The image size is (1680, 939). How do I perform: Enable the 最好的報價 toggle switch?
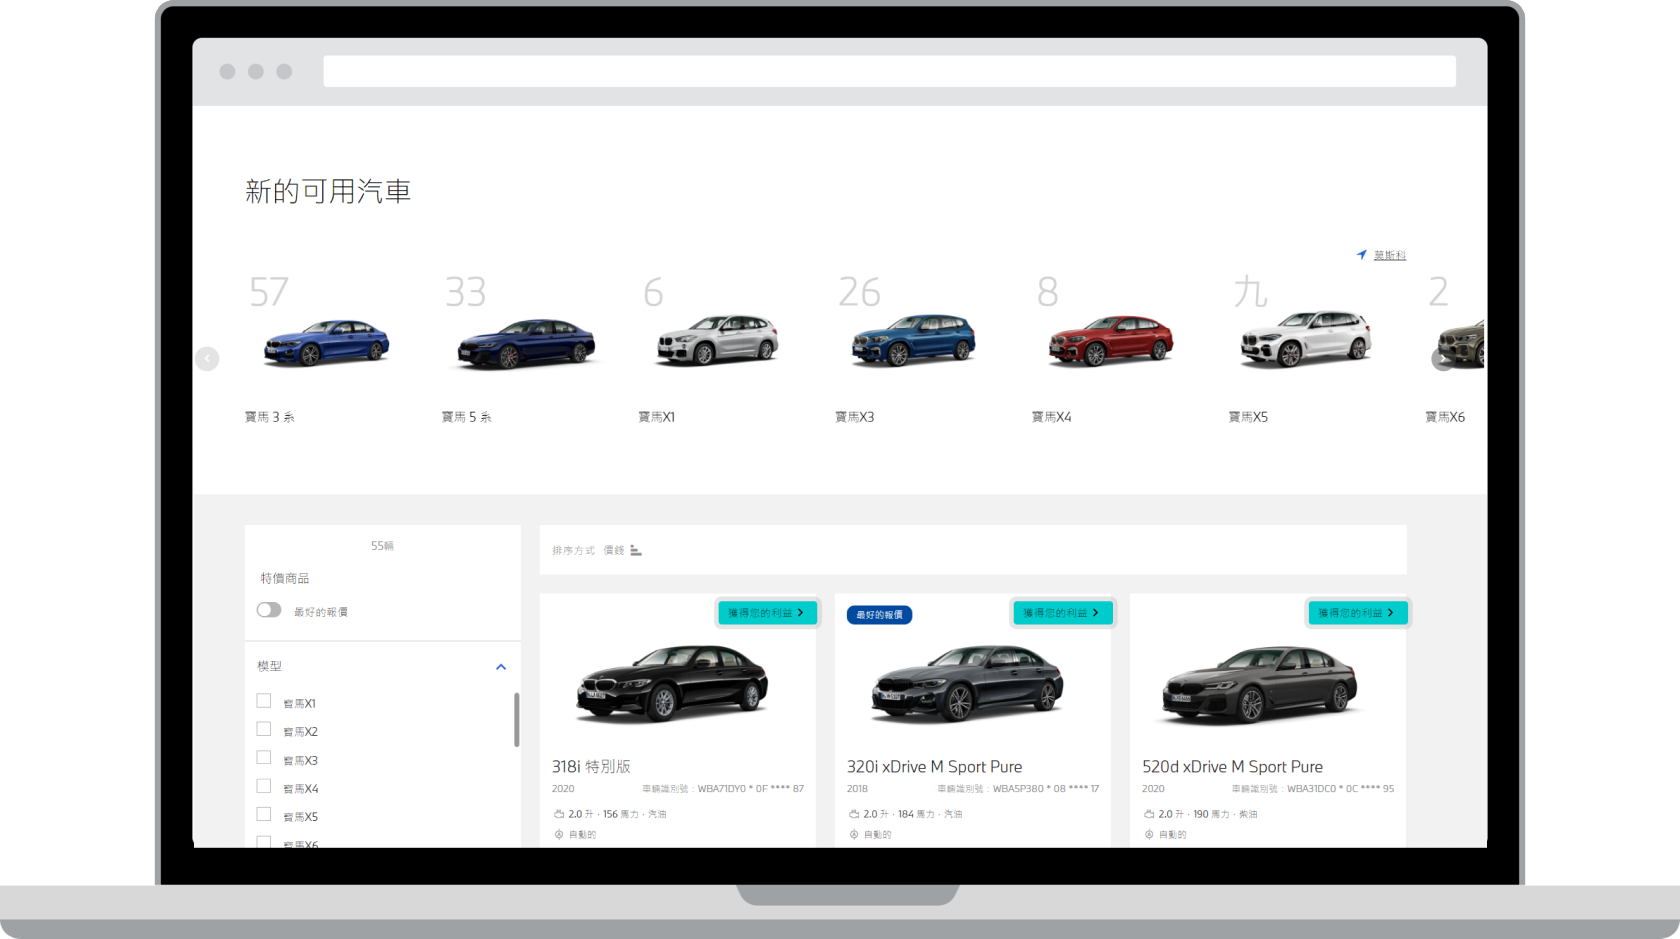point(269,610)
